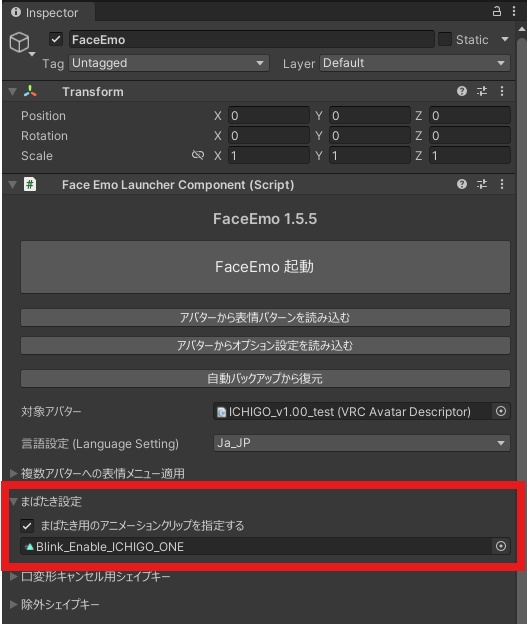Click the GameObject cube icon
The height and width of the screenshot is (624, 527).
pyautogui.click(x=20, y=42)
